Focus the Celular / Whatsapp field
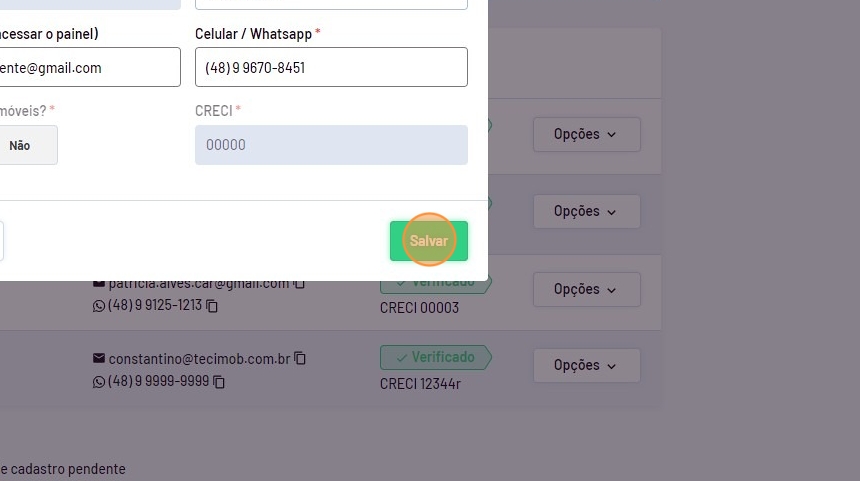 pos(331,68)
